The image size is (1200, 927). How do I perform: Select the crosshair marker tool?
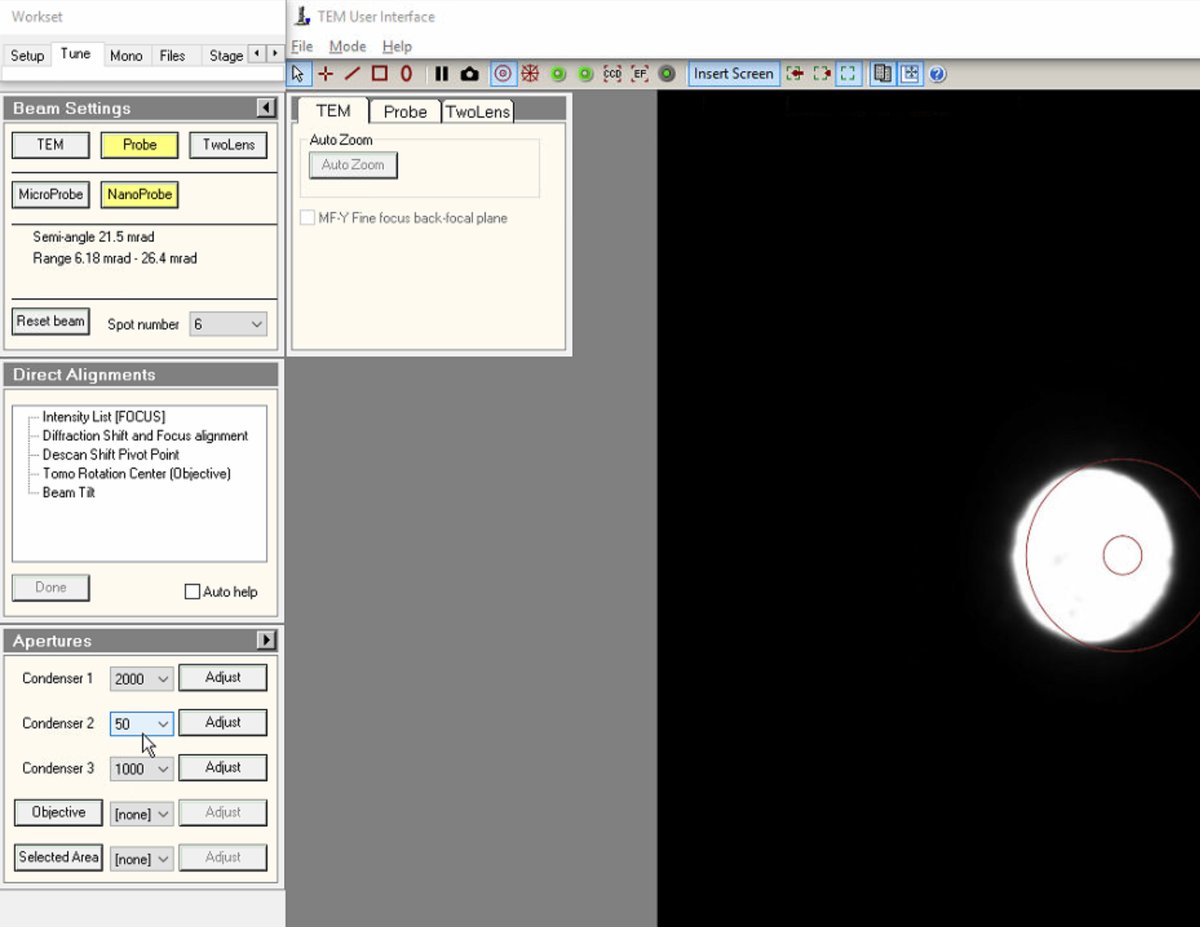(x=324, y=73)
